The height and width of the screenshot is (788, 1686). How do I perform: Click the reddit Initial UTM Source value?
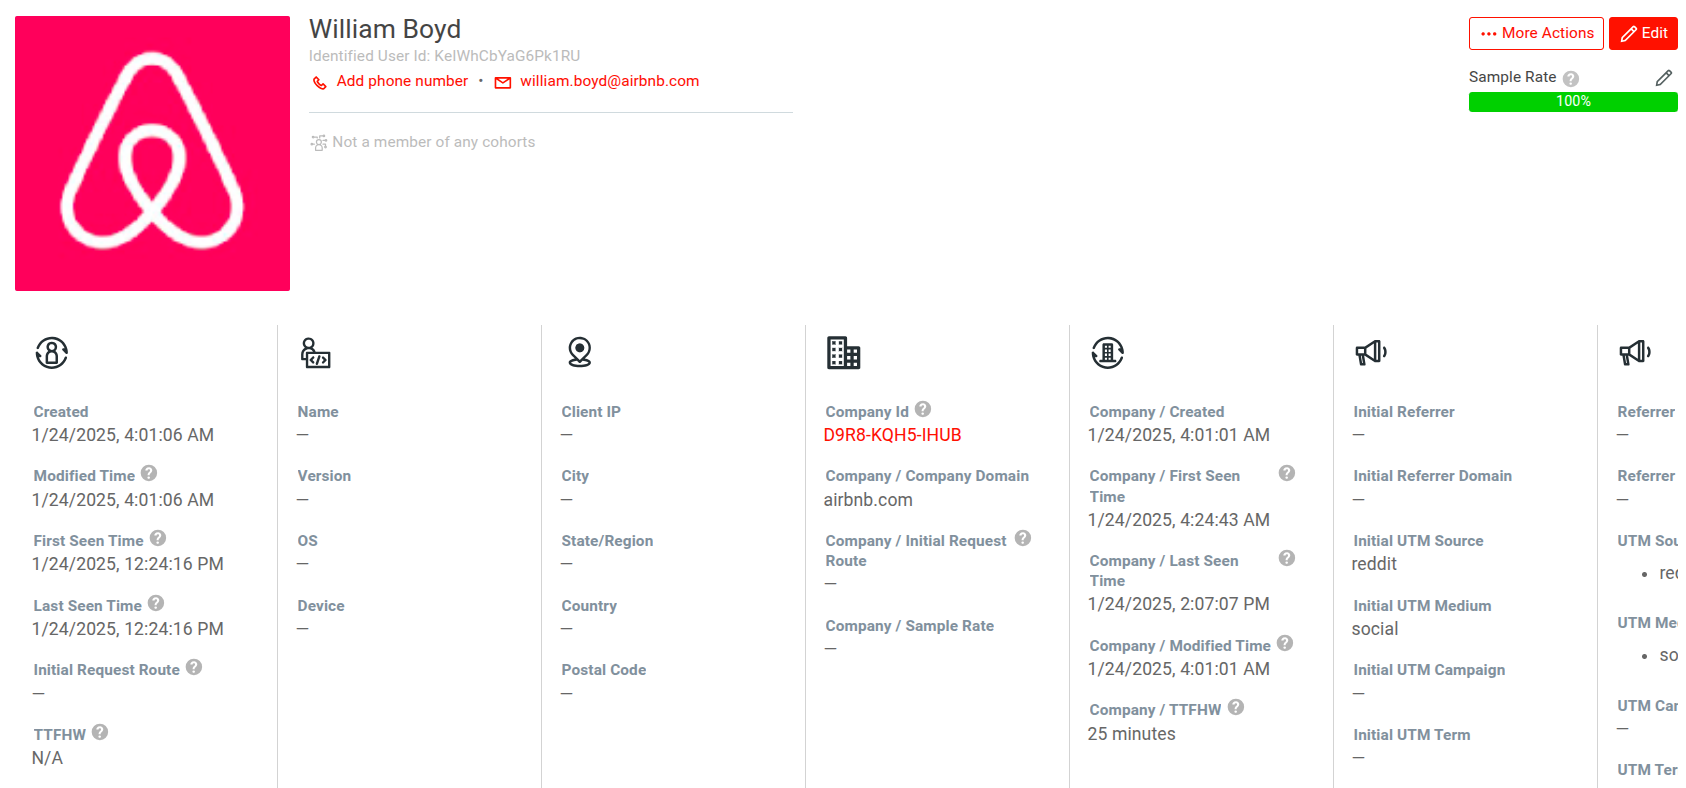click(1374, 564)
